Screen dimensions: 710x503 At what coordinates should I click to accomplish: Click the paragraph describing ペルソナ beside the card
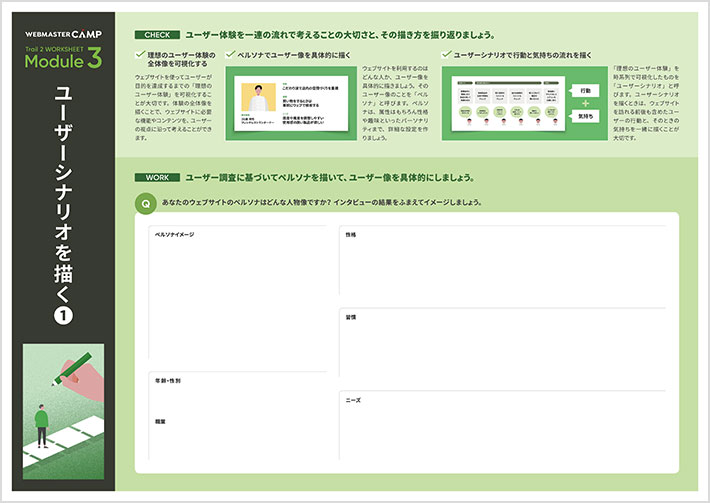[395, 103]
